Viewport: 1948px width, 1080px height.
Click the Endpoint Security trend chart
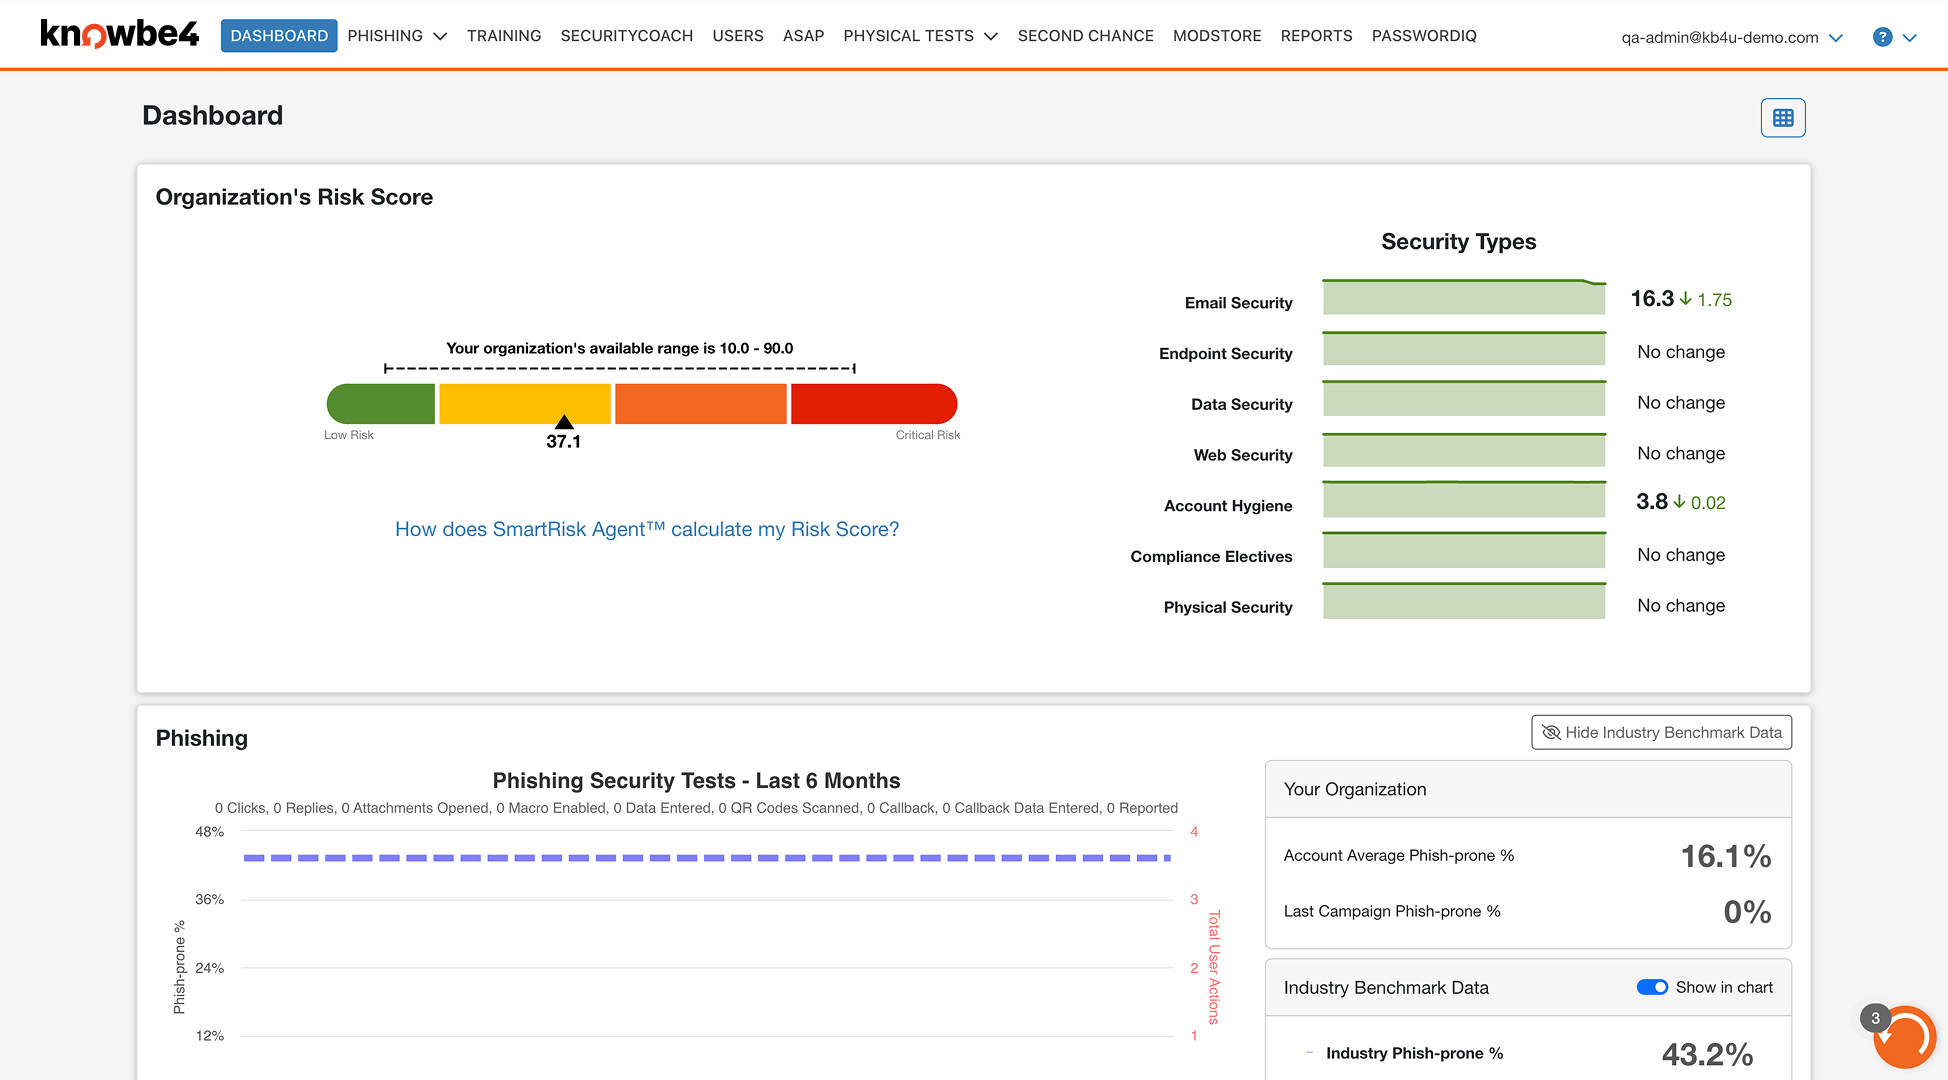(1464, 349)
